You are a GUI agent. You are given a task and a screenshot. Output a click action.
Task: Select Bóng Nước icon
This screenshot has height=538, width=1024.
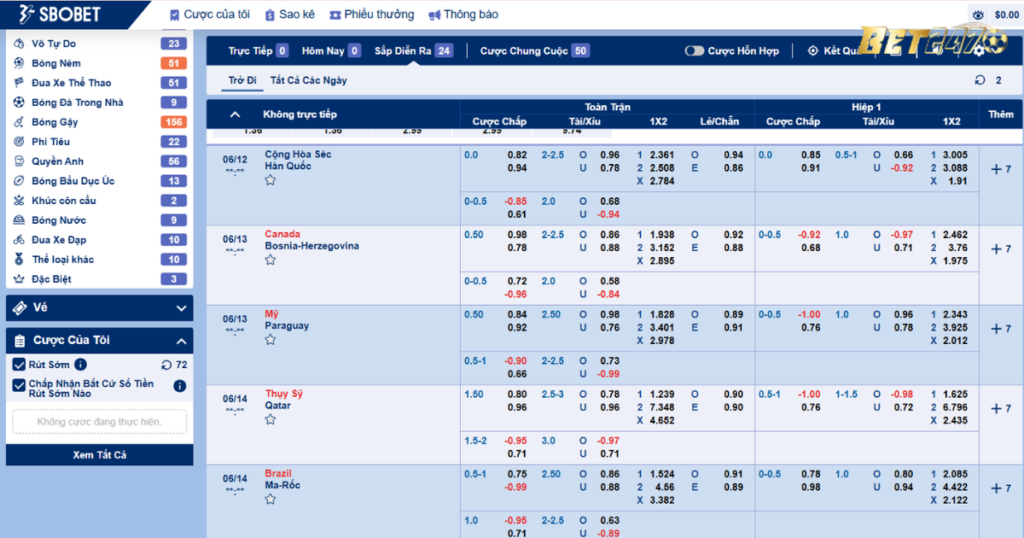(19, 220)
